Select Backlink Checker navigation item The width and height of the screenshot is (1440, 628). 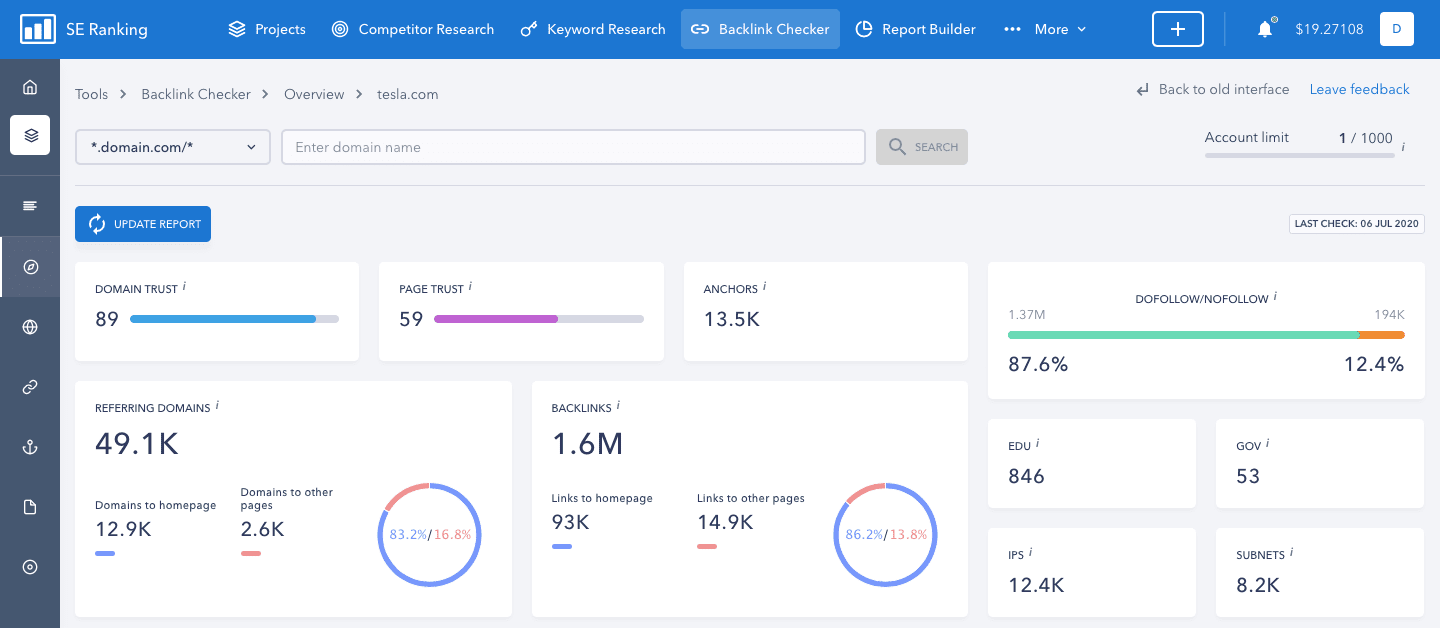pos(760,29)
